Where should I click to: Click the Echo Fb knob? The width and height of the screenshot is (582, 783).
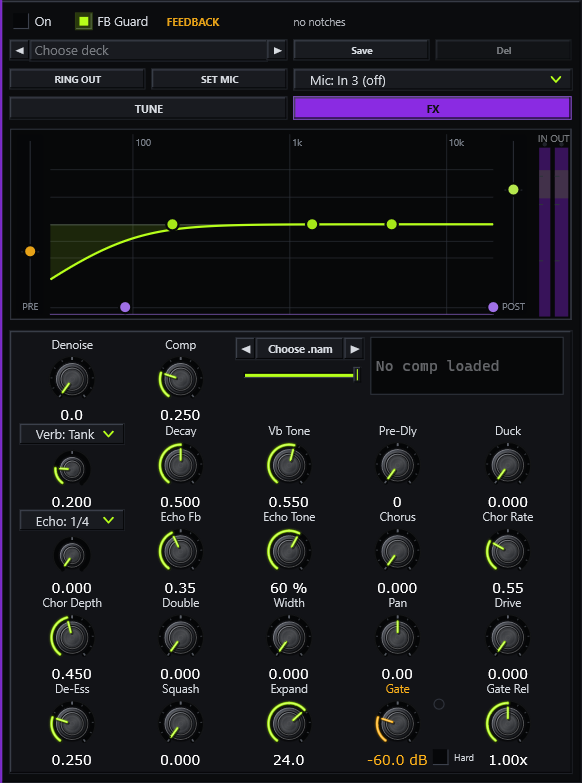[180, 551]
